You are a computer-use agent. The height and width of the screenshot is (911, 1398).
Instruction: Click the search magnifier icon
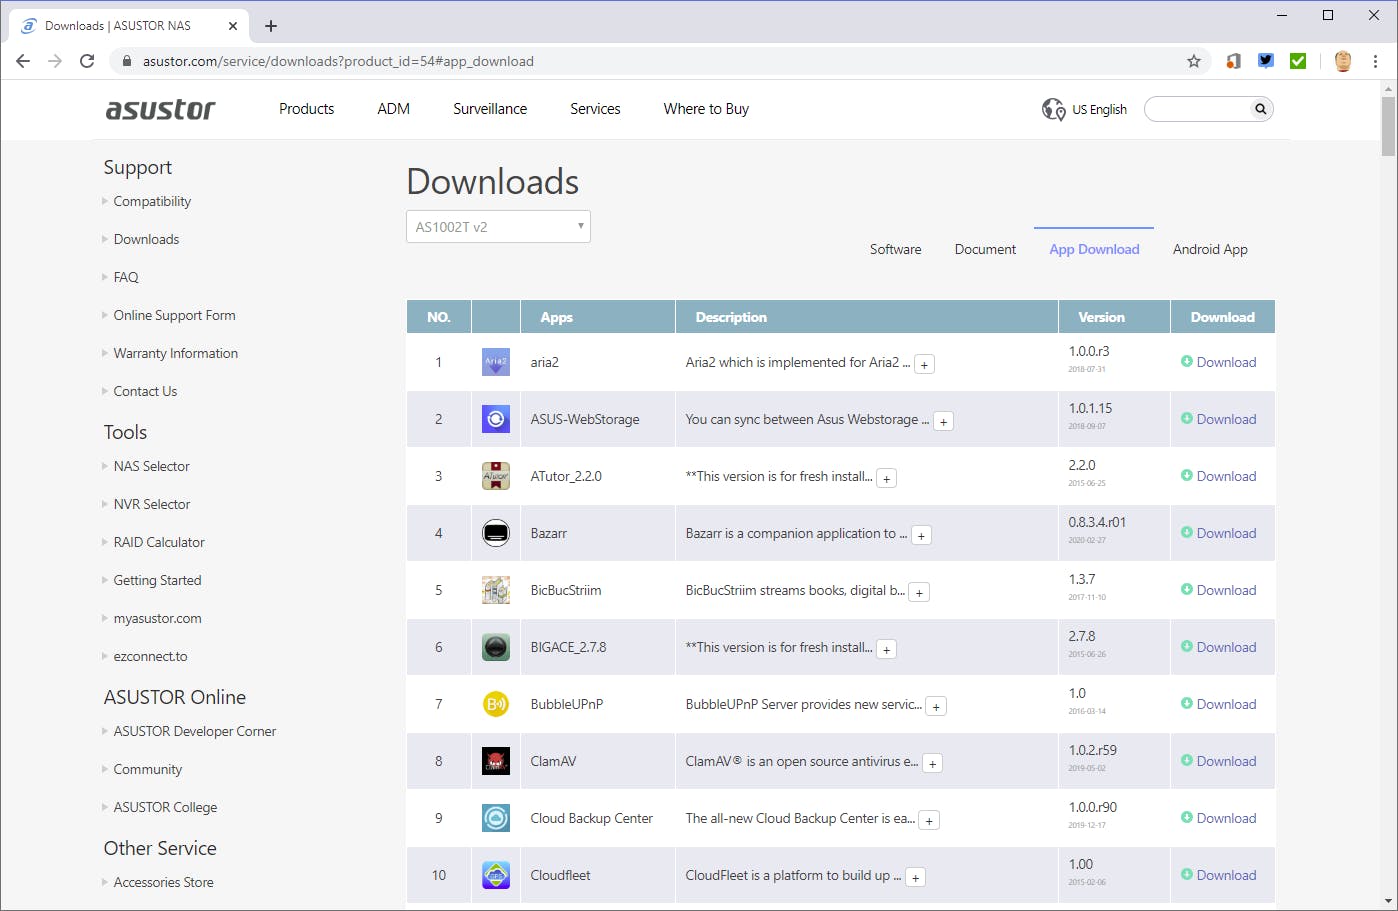tap(1260, 109)
